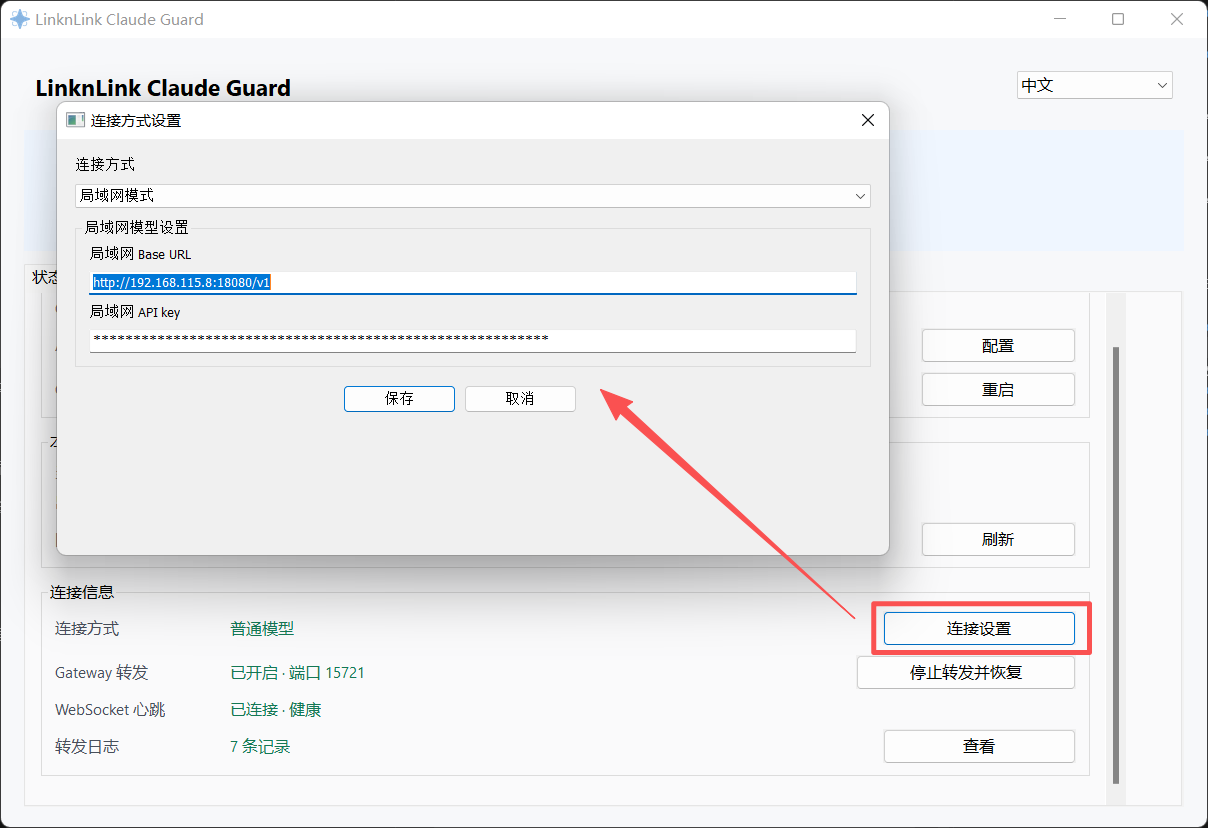The height and width of the screenshot is (828, 1208).
Task: Open 连接设置 in connection info
Action: point(979,628)
